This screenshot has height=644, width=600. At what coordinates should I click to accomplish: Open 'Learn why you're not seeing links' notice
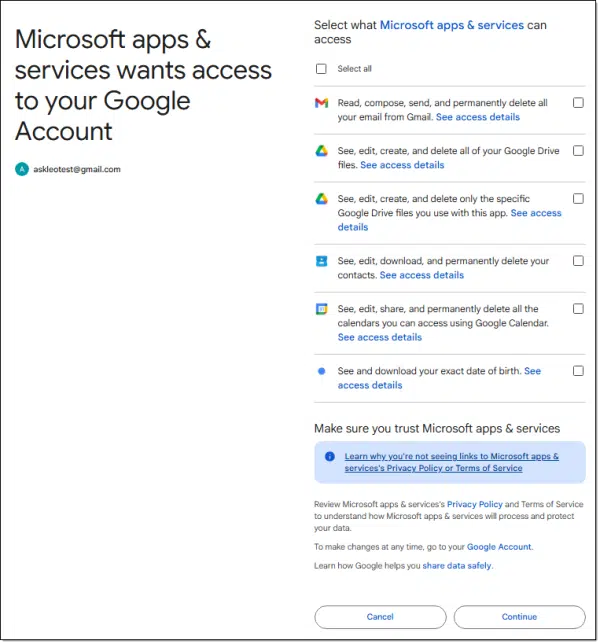pyautogui.click(x=451, y=462)
